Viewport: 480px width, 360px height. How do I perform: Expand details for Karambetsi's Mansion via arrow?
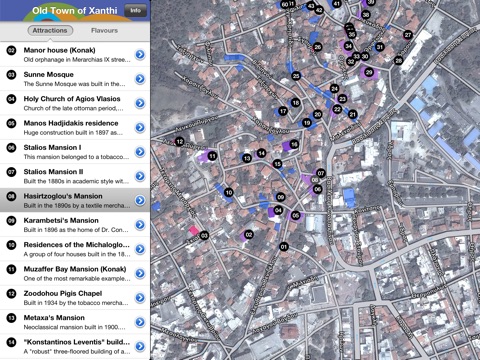(140, 225)
